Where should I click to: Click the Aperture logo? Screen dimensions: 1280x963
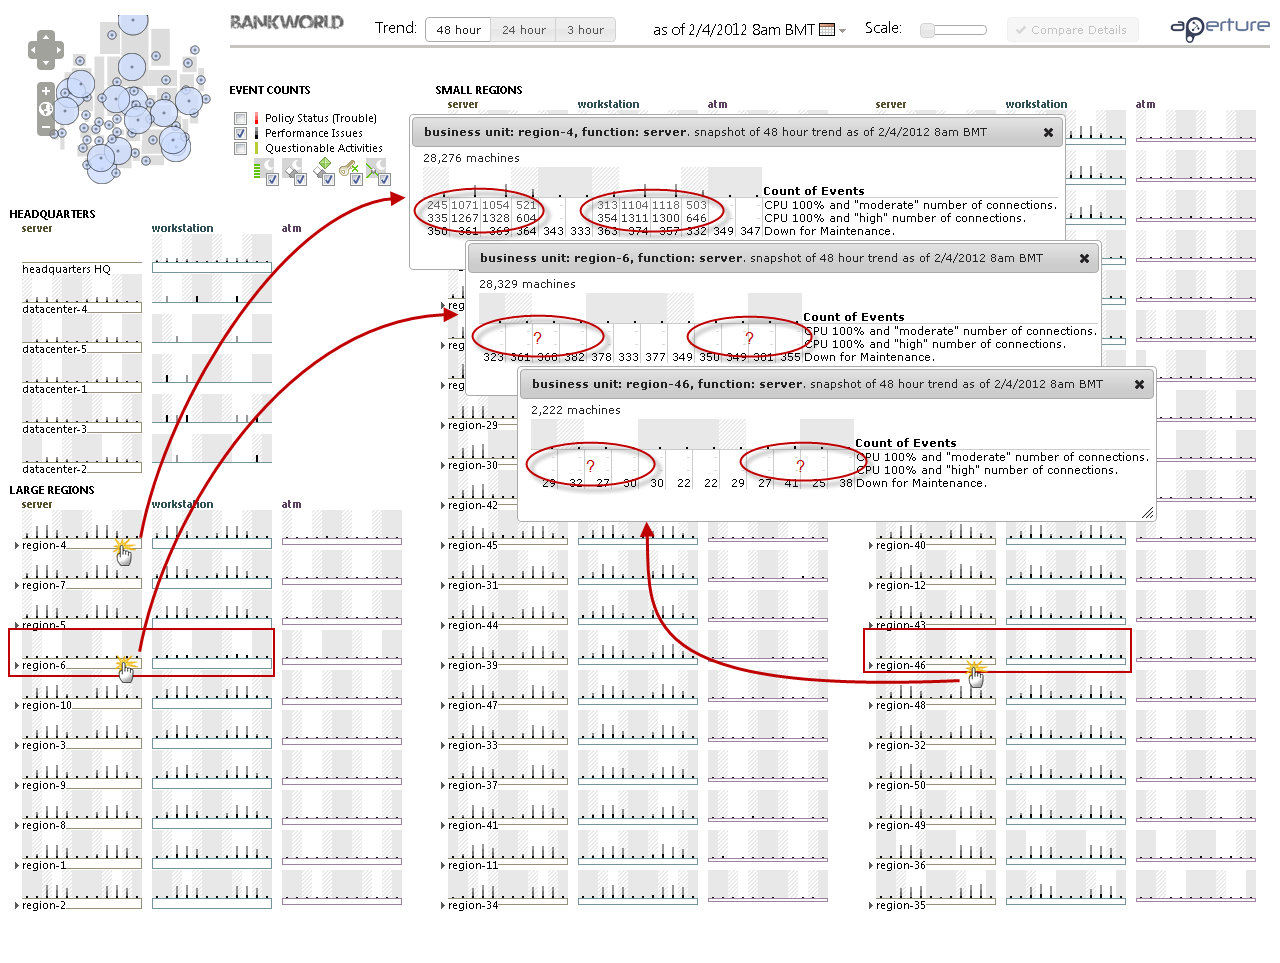point(1219,27)
